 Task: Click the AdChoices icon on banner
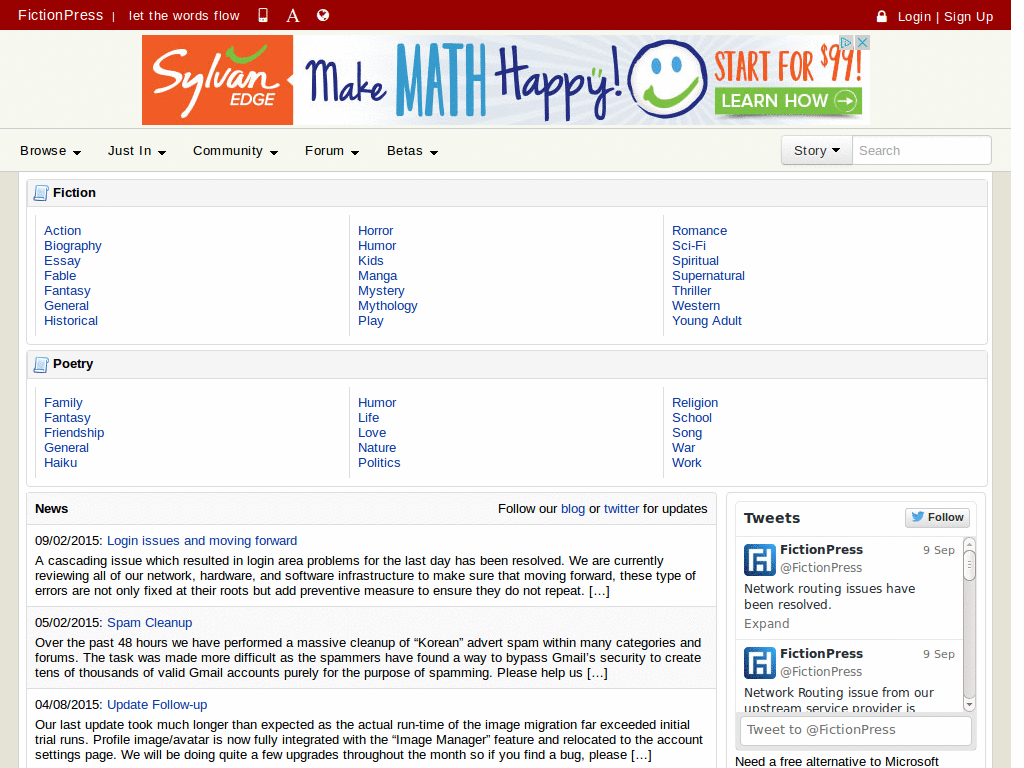point(846,42)
